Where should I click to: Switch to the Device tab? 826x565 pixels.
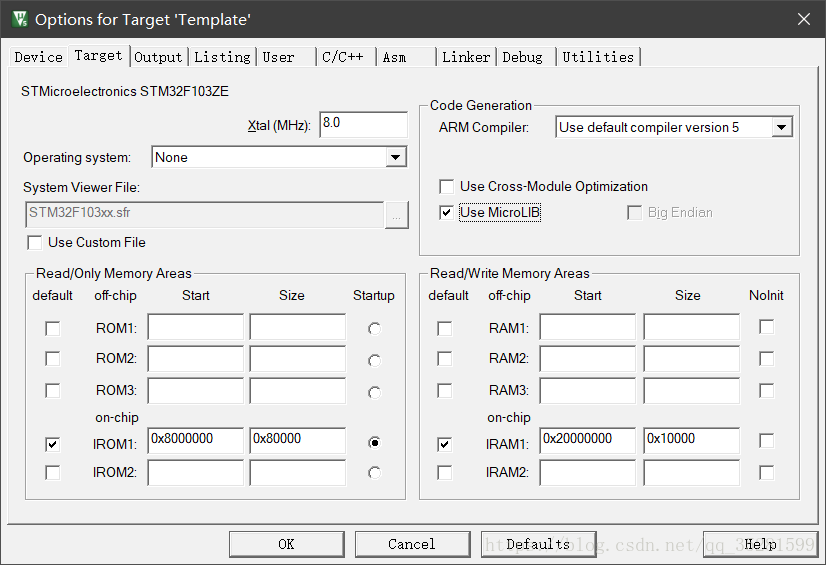point(38,57)
